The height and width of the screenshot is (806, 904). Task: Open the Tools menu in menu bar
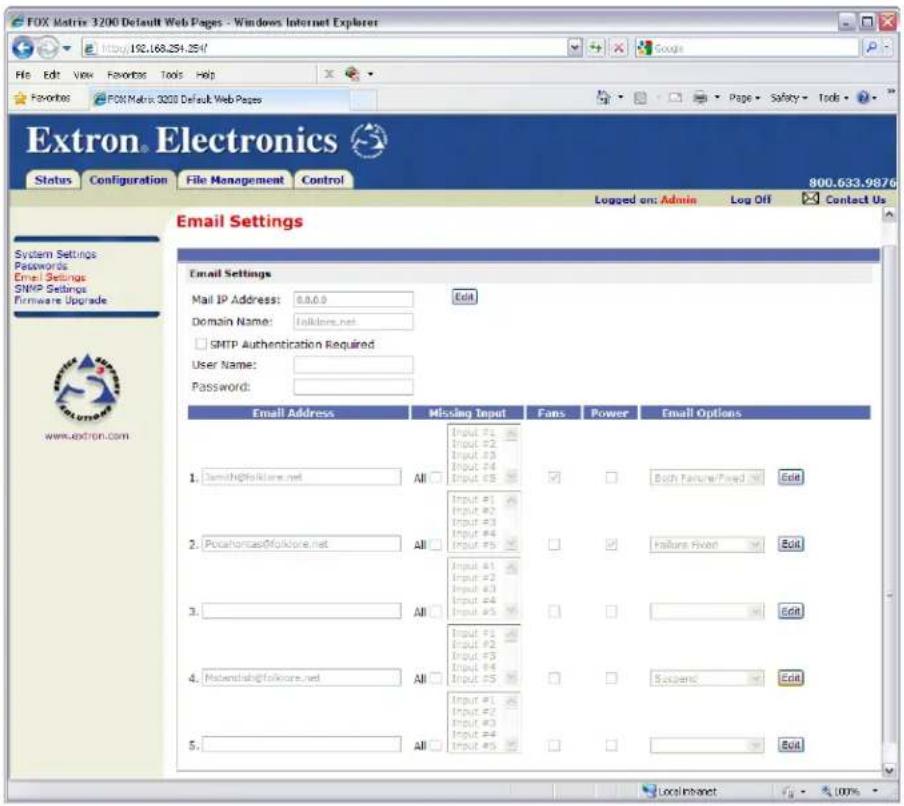pos(171,74)
